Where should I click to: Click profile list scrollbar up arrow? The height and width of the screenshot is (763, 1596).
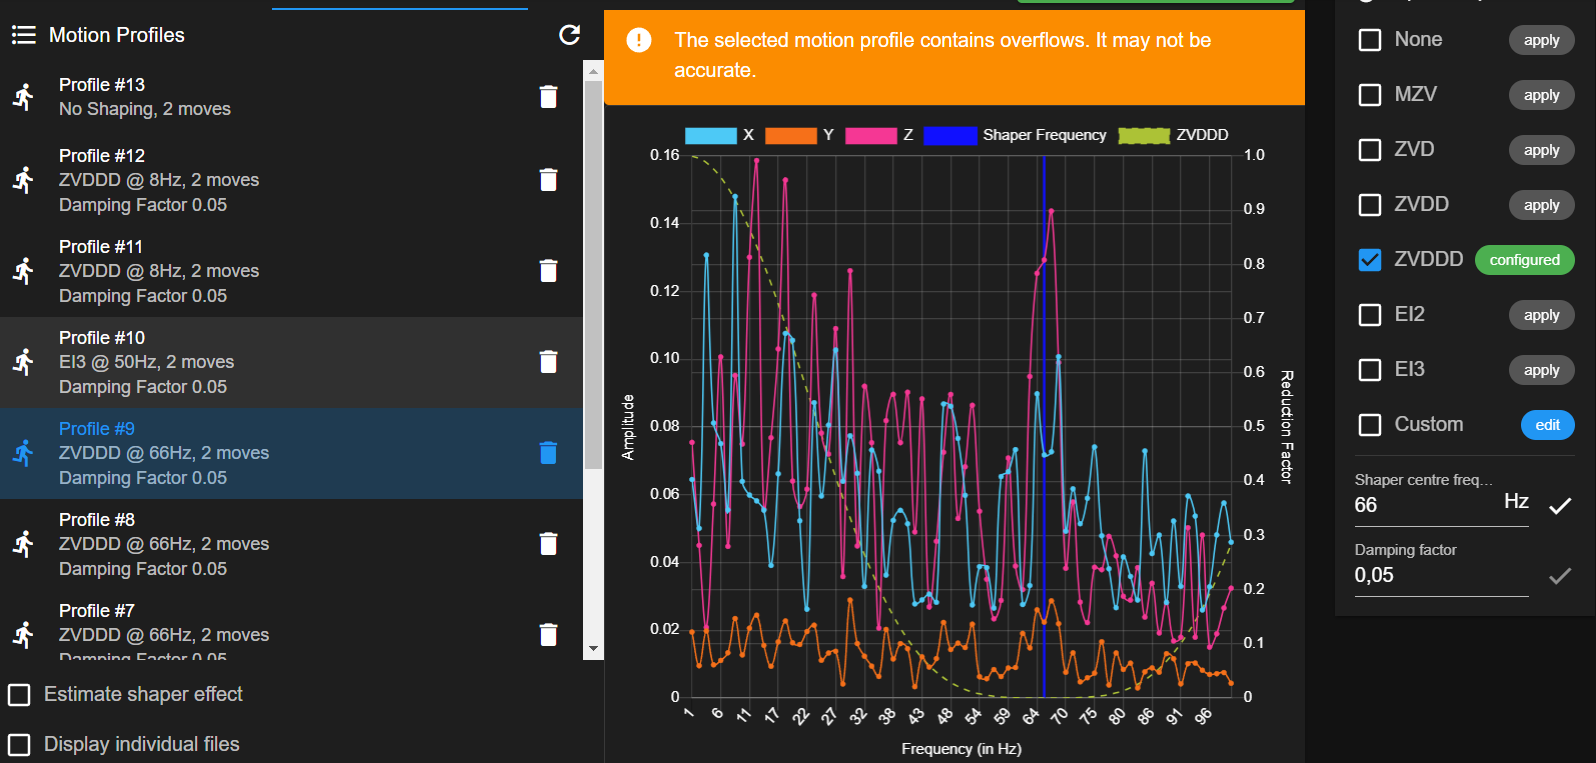pos(593,71)
